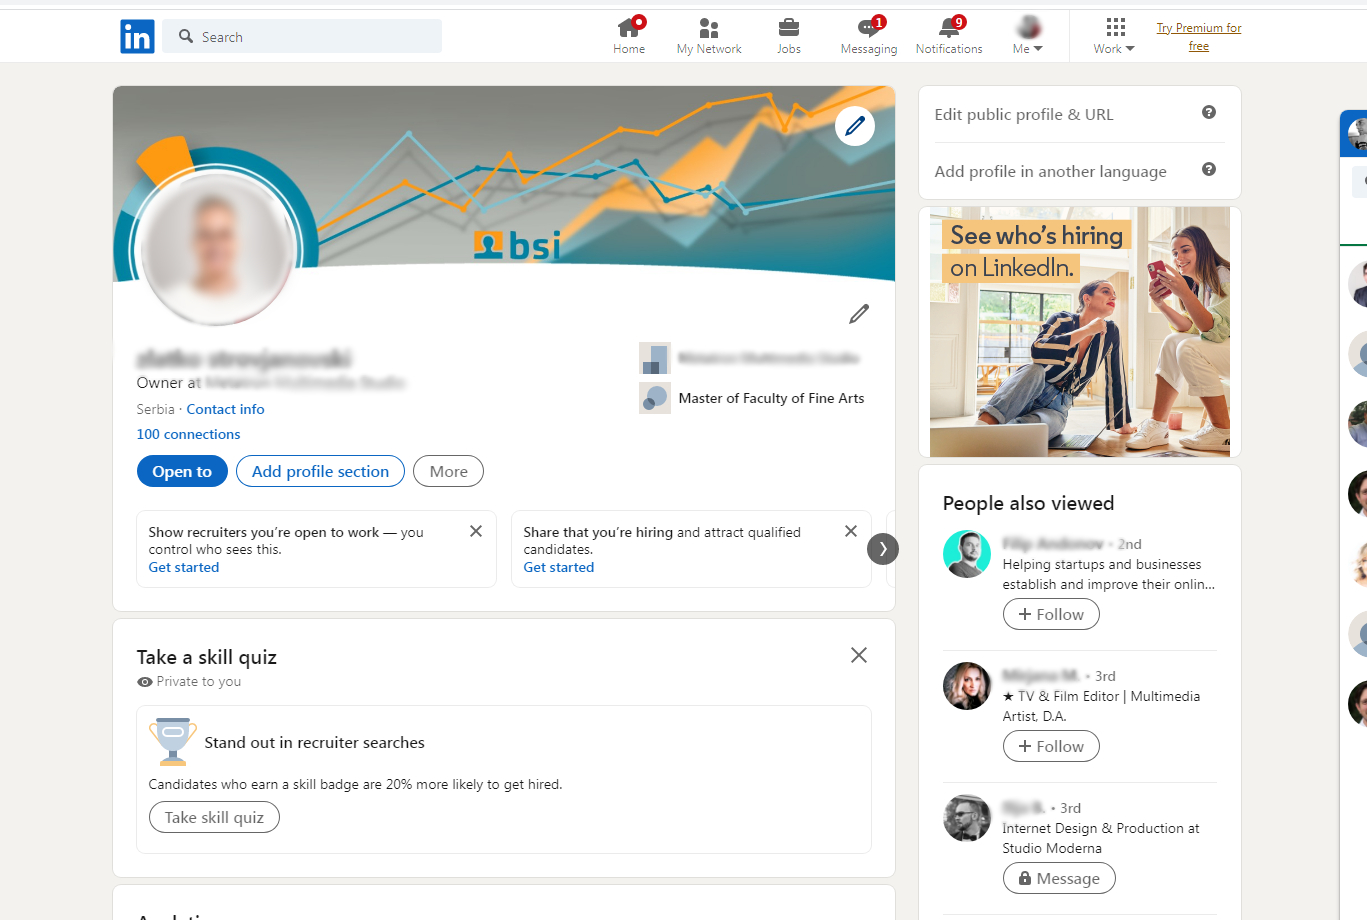Screen dimensions: 1367x920
Task: Open Notifications bell icon
Action: click(948, 28)
